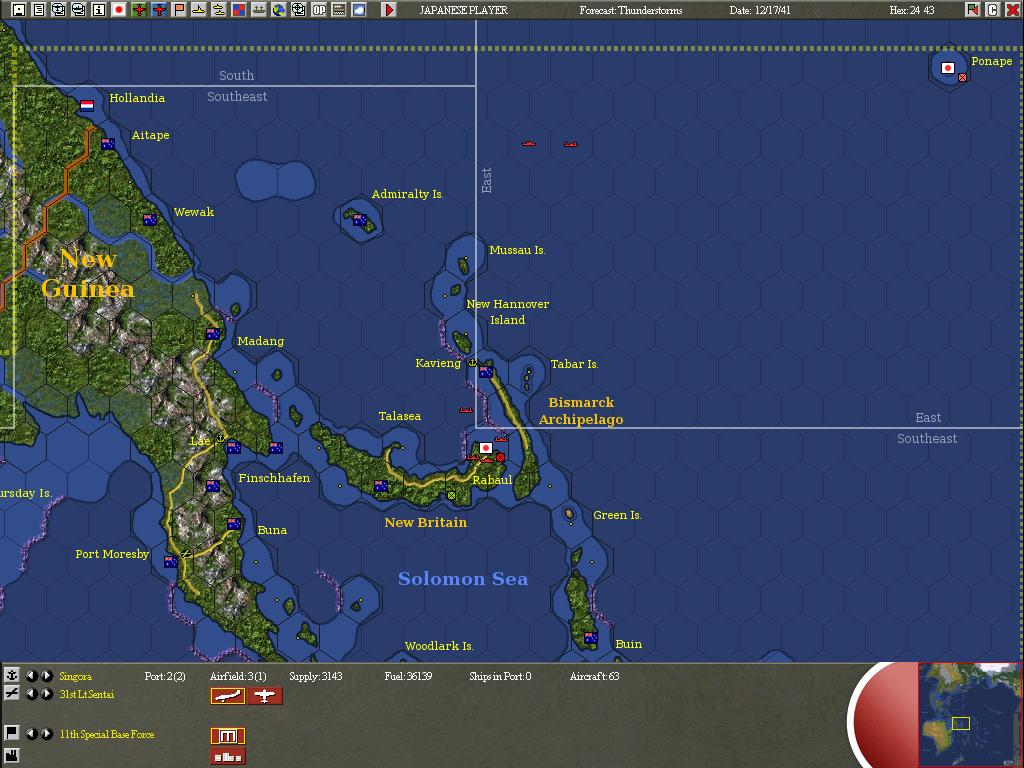The height and width of the screenshot is (768, 1024).
Task: Click the Fuel: 36139 value
Action: [x=408, y=676]
